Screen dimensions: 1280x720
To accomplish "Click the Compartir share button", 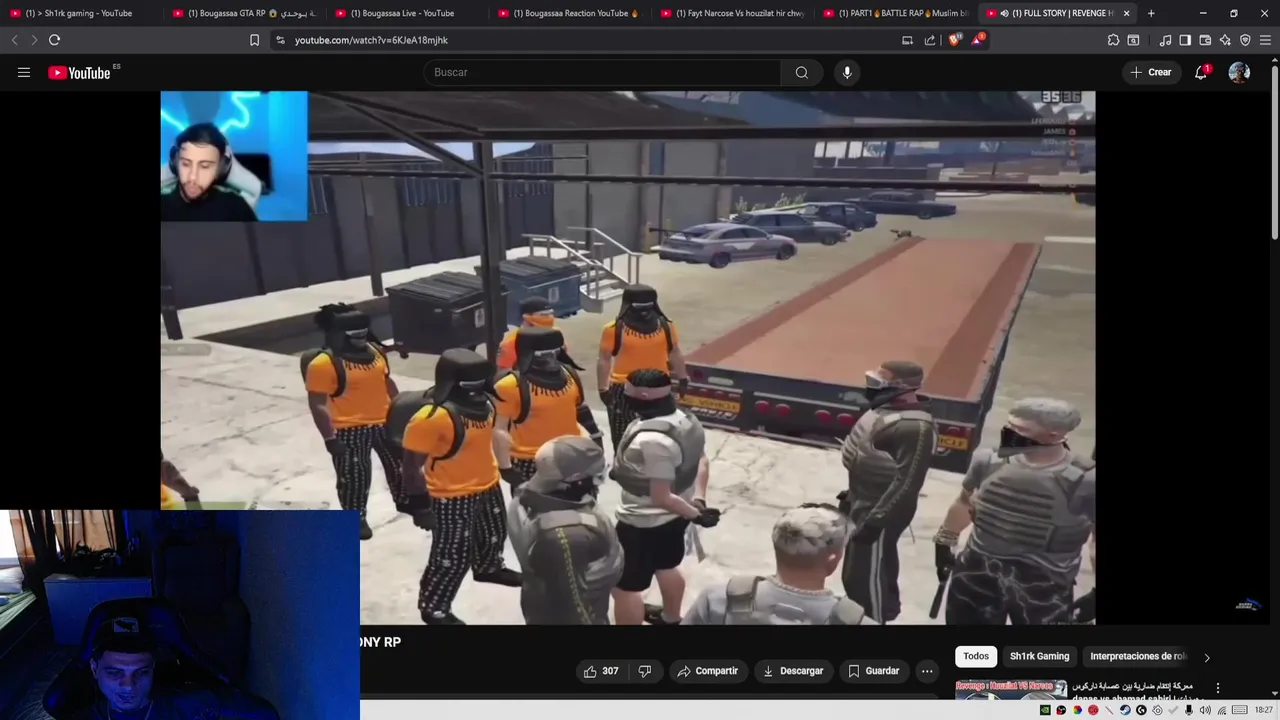I will click(707, 671).
